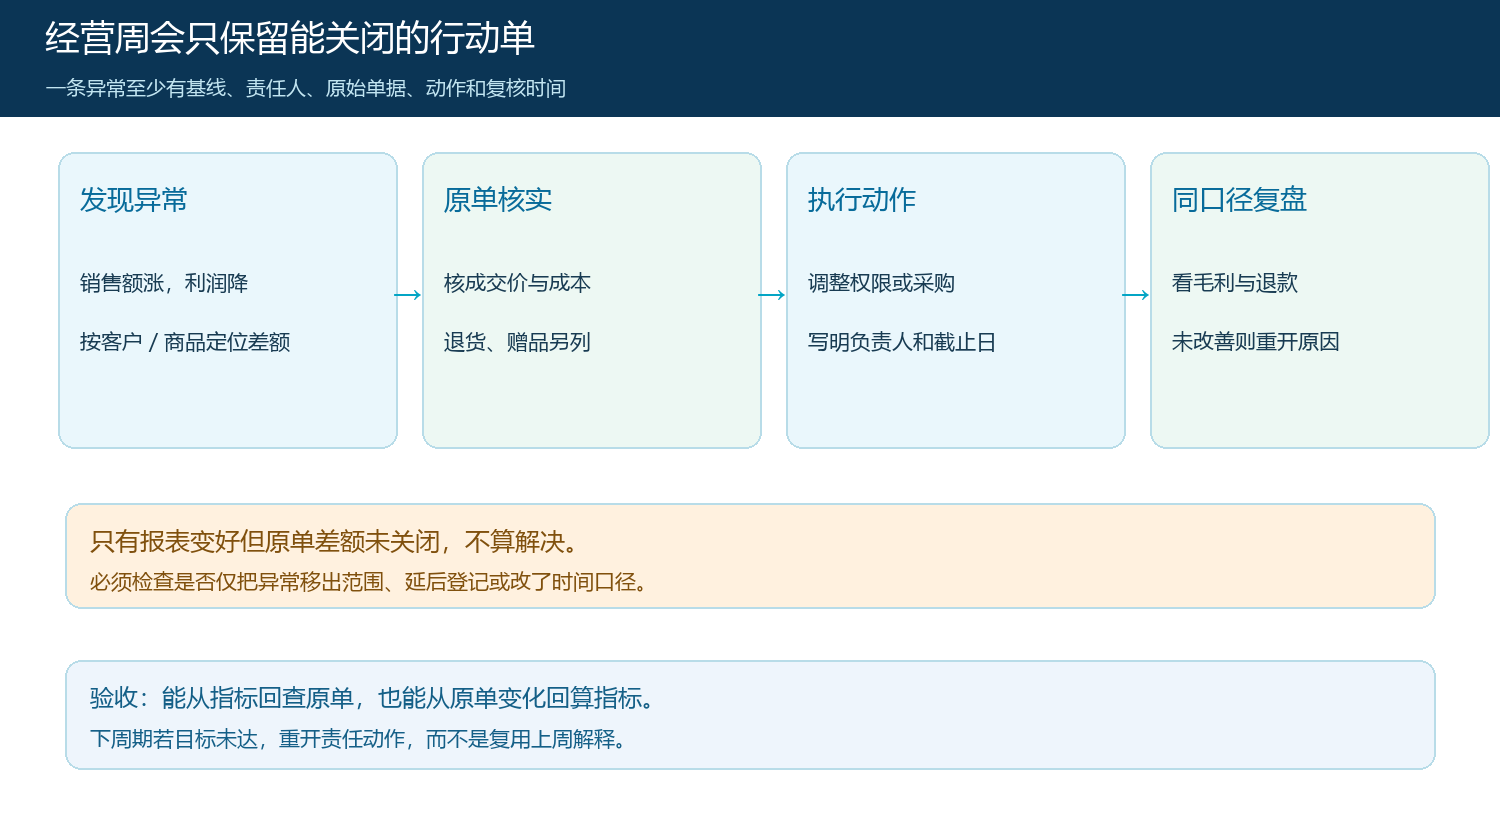Select the subtitle starting 一条异常至少有基线

[306, 88]
